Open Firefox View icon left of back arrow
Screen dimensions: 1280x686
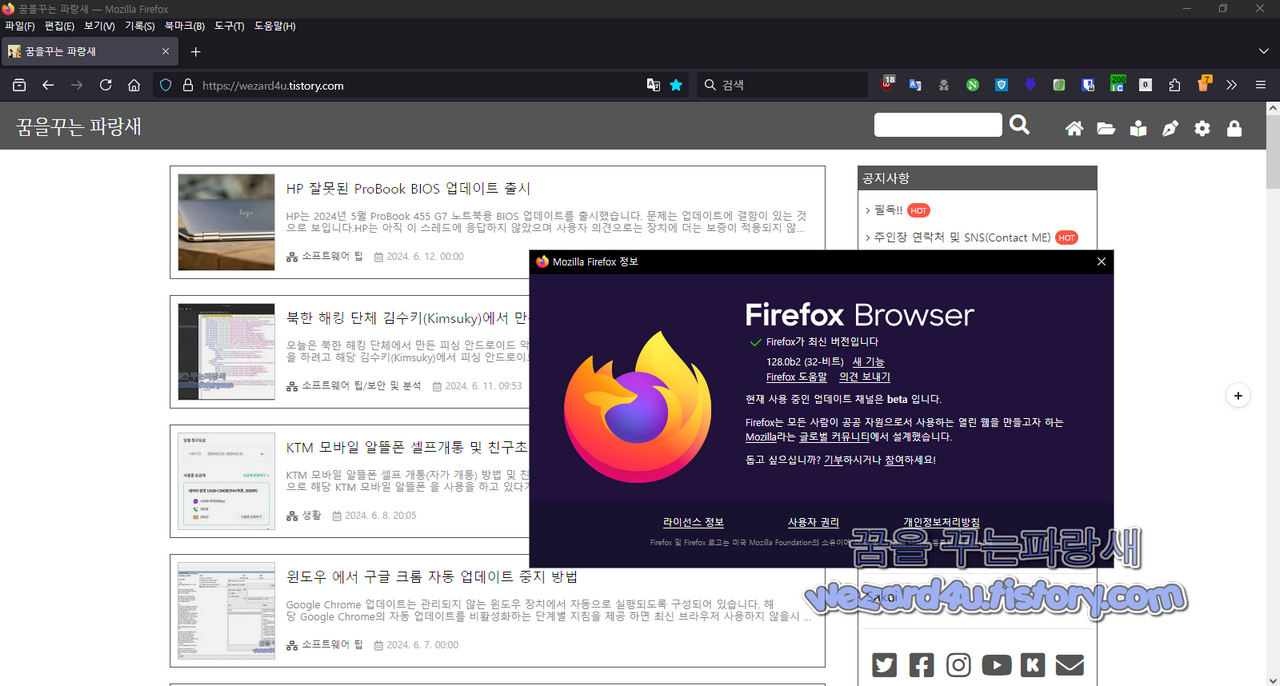point(19,85)
